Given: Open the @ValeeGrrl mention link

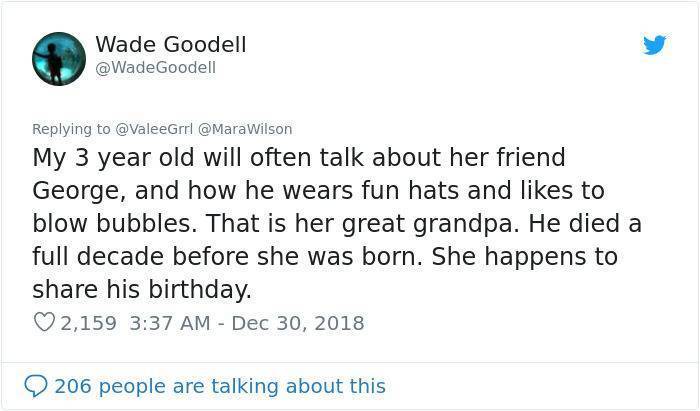Looking at the screenshot, I should pos(154,129).
